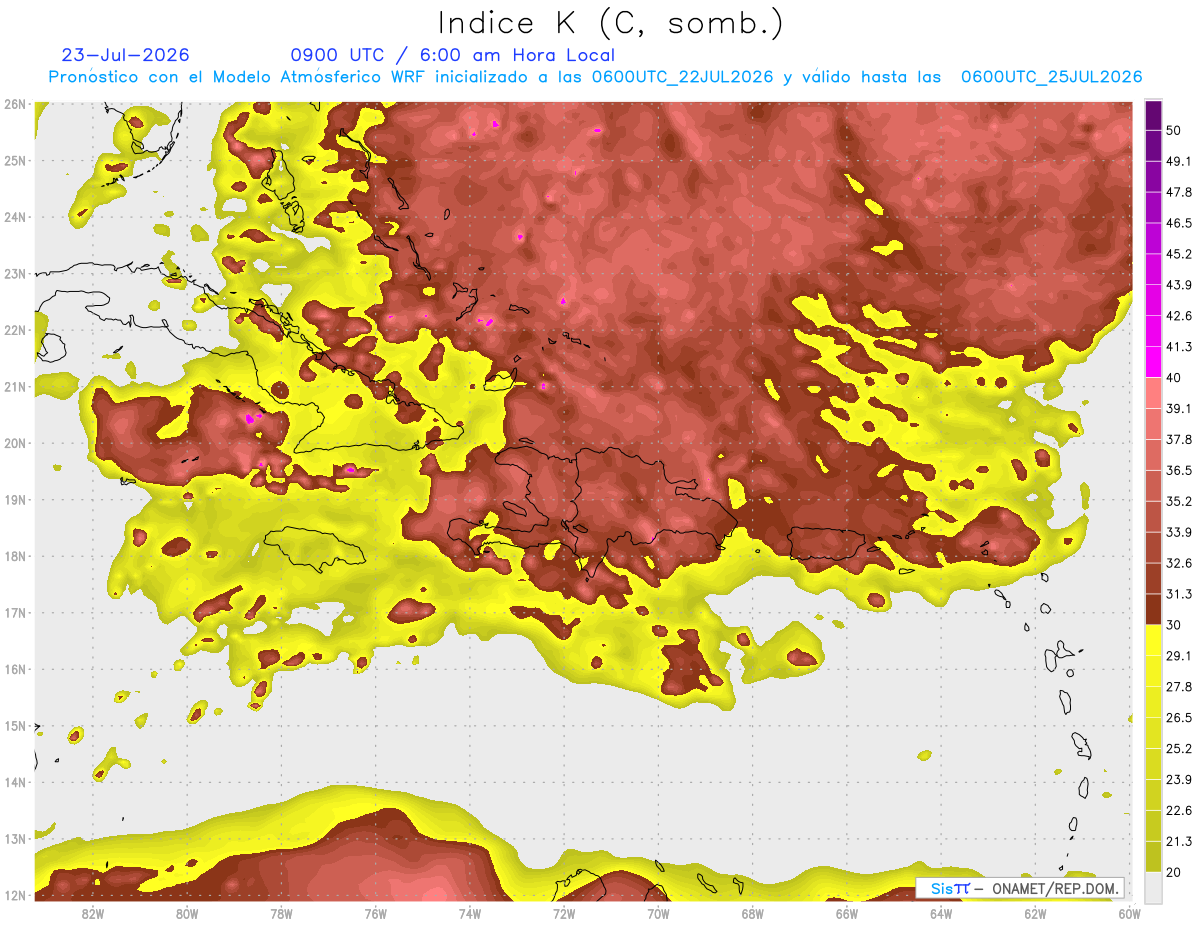
Task: Click colorbar value 43.9
Action: [x=1179, y=285]
